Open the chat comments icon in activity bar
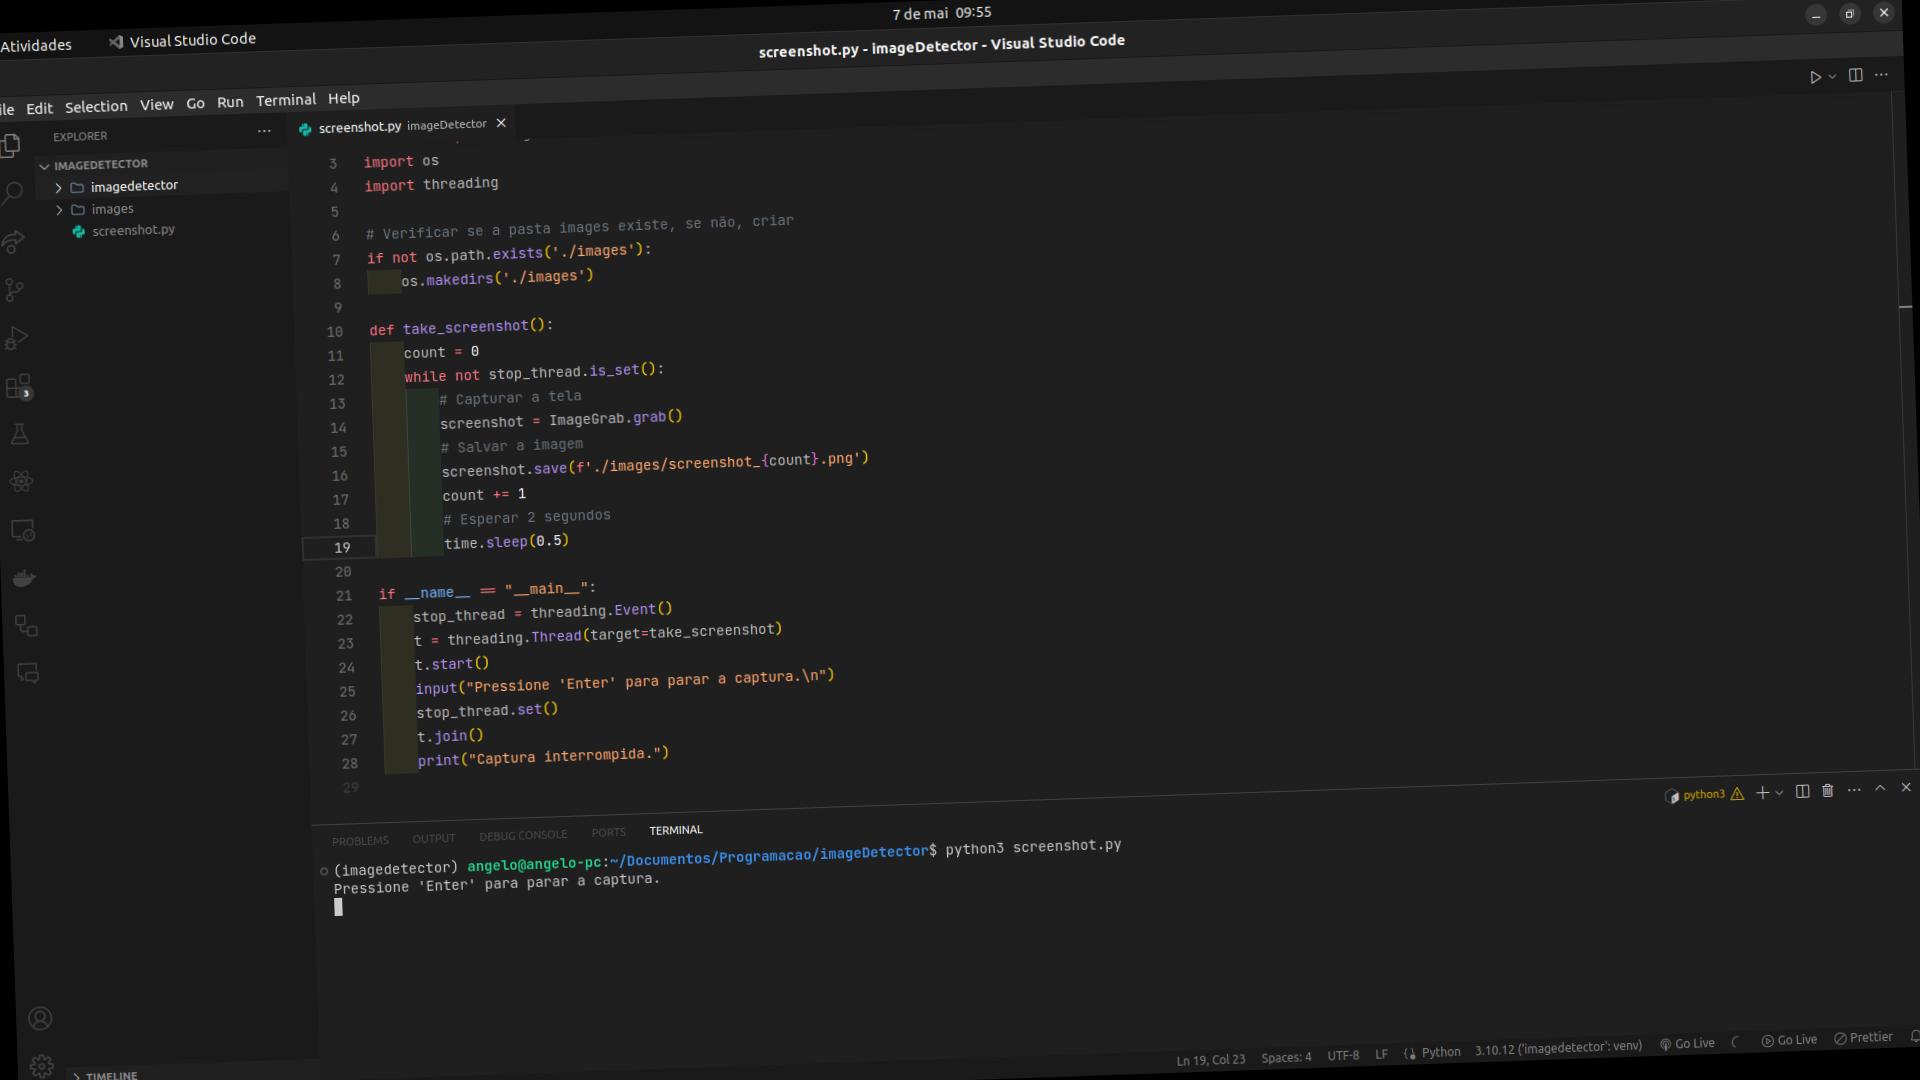 (28, 673)
